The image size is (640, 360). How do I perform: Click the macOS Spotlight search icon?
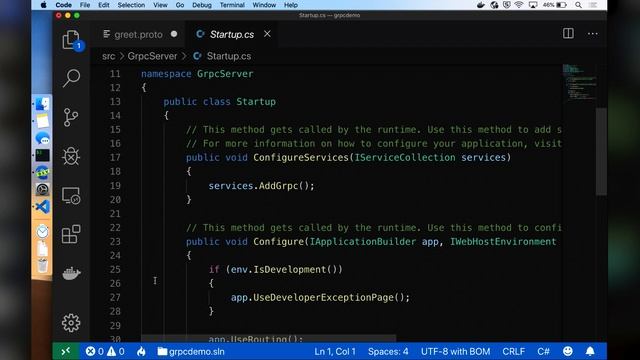pos(578,5)
